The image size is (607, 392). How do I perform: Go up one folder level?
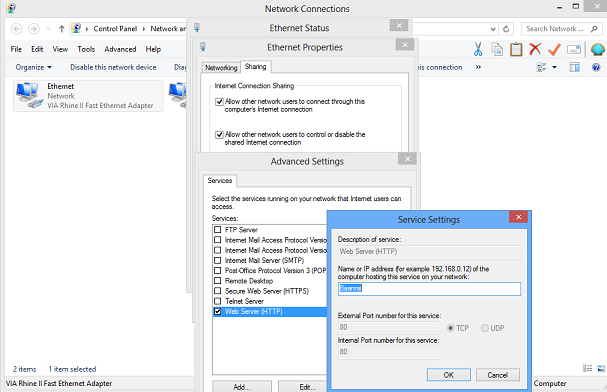coord(61,29)
